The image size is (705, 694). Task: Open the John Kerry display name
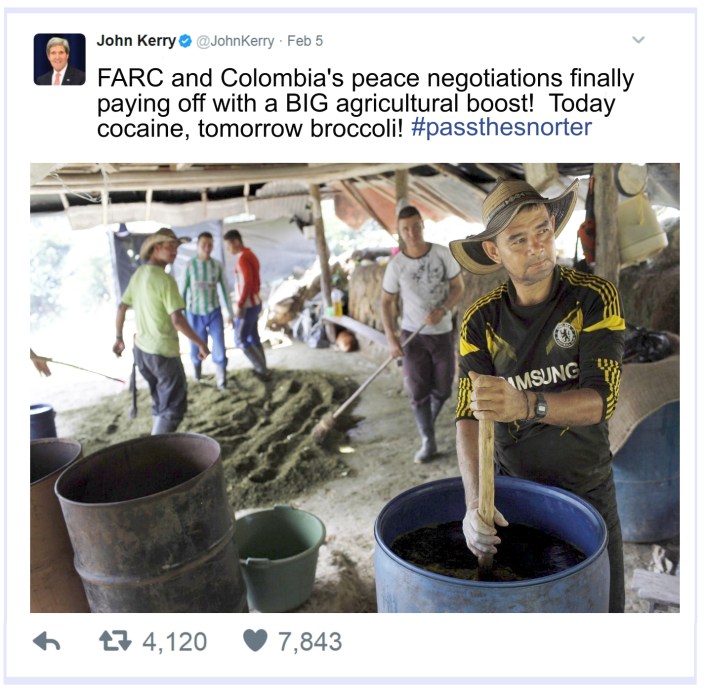136,41
